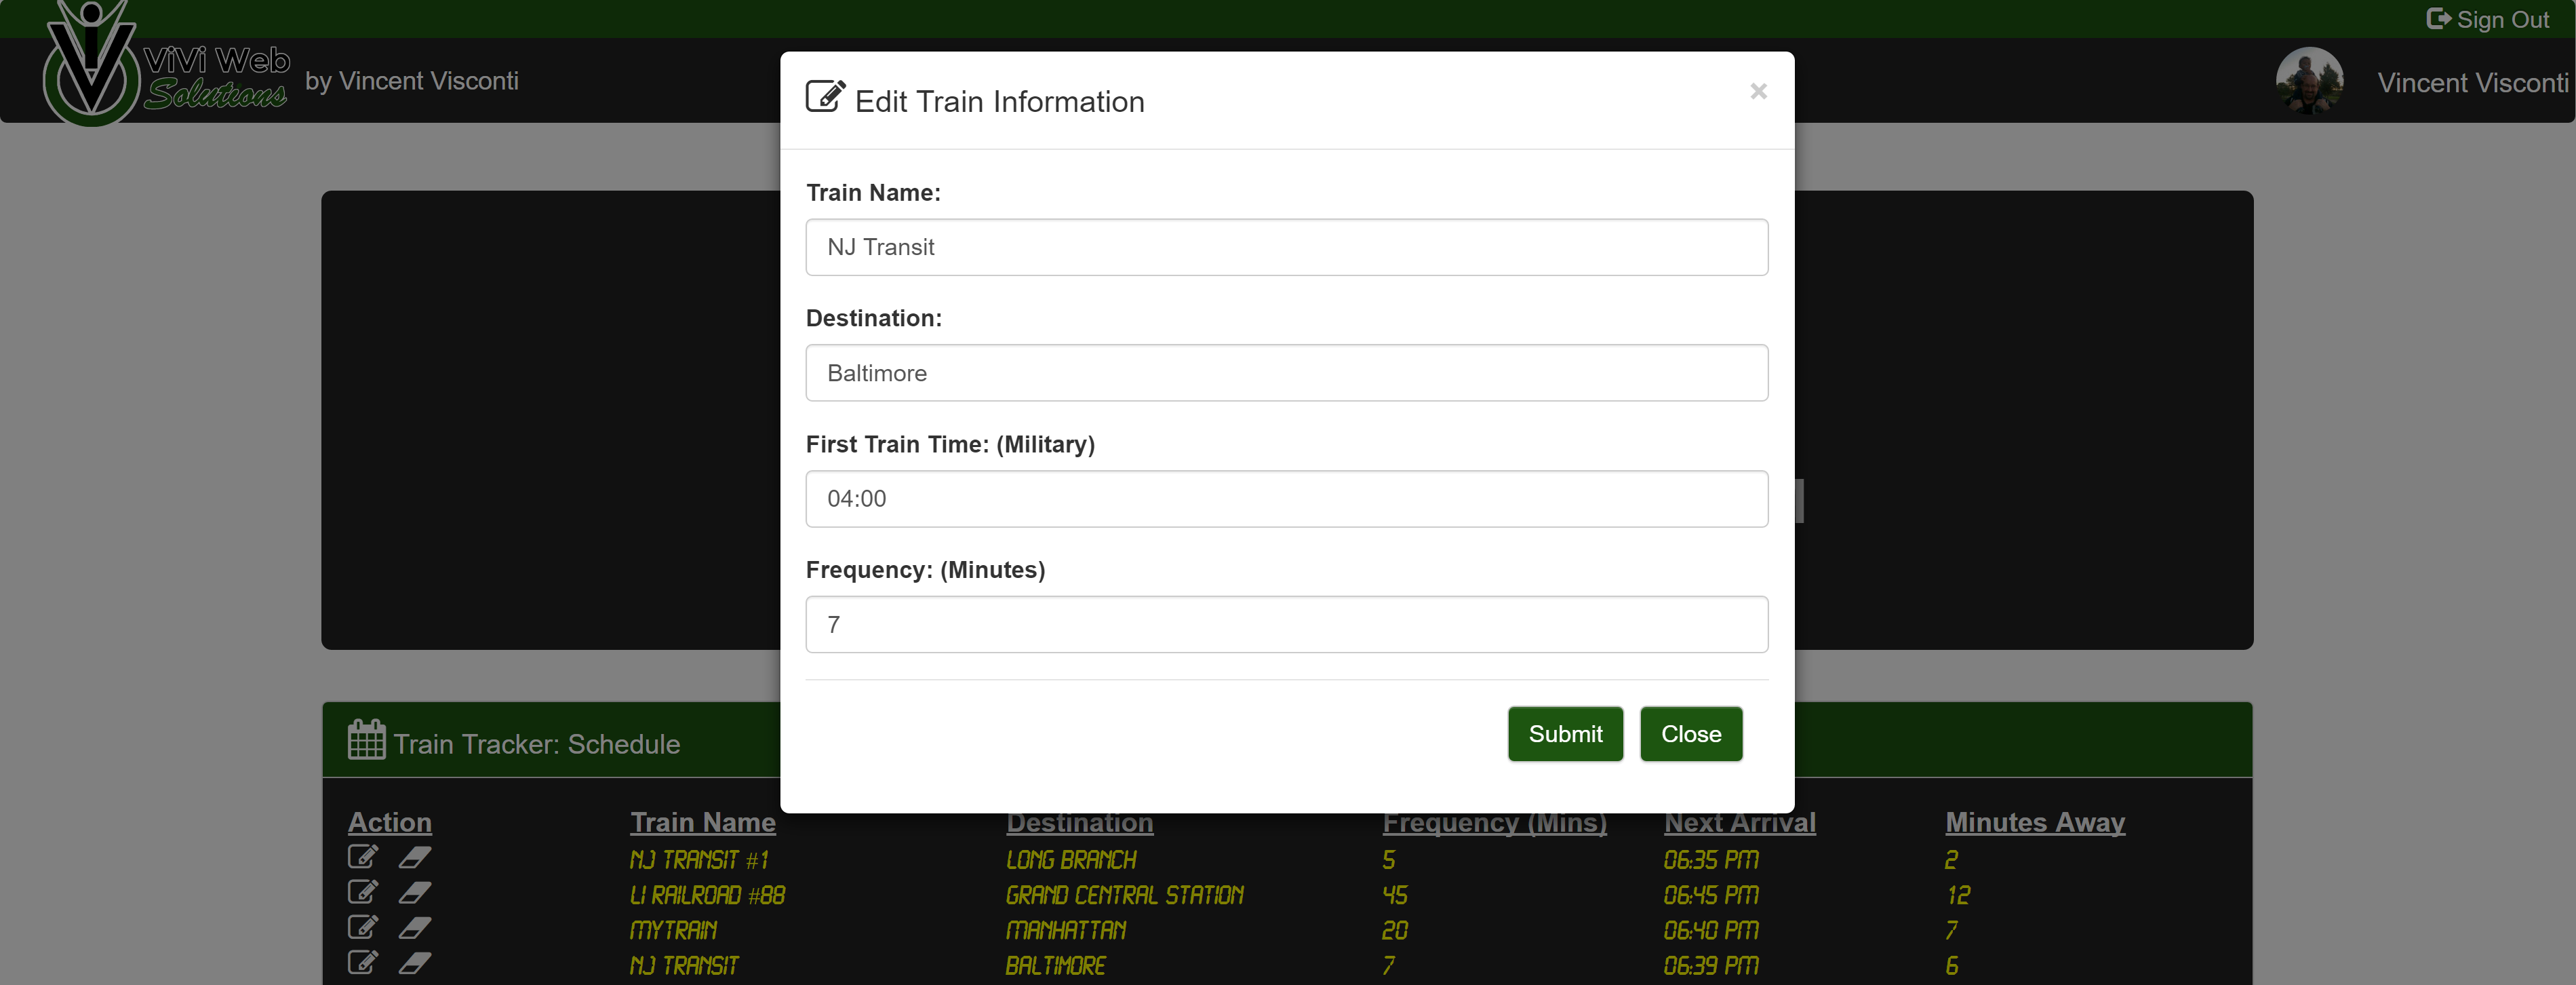Focus the Train Name input field
The width and height of the screenshot is (2576, 985).
tap(1287, 247)
